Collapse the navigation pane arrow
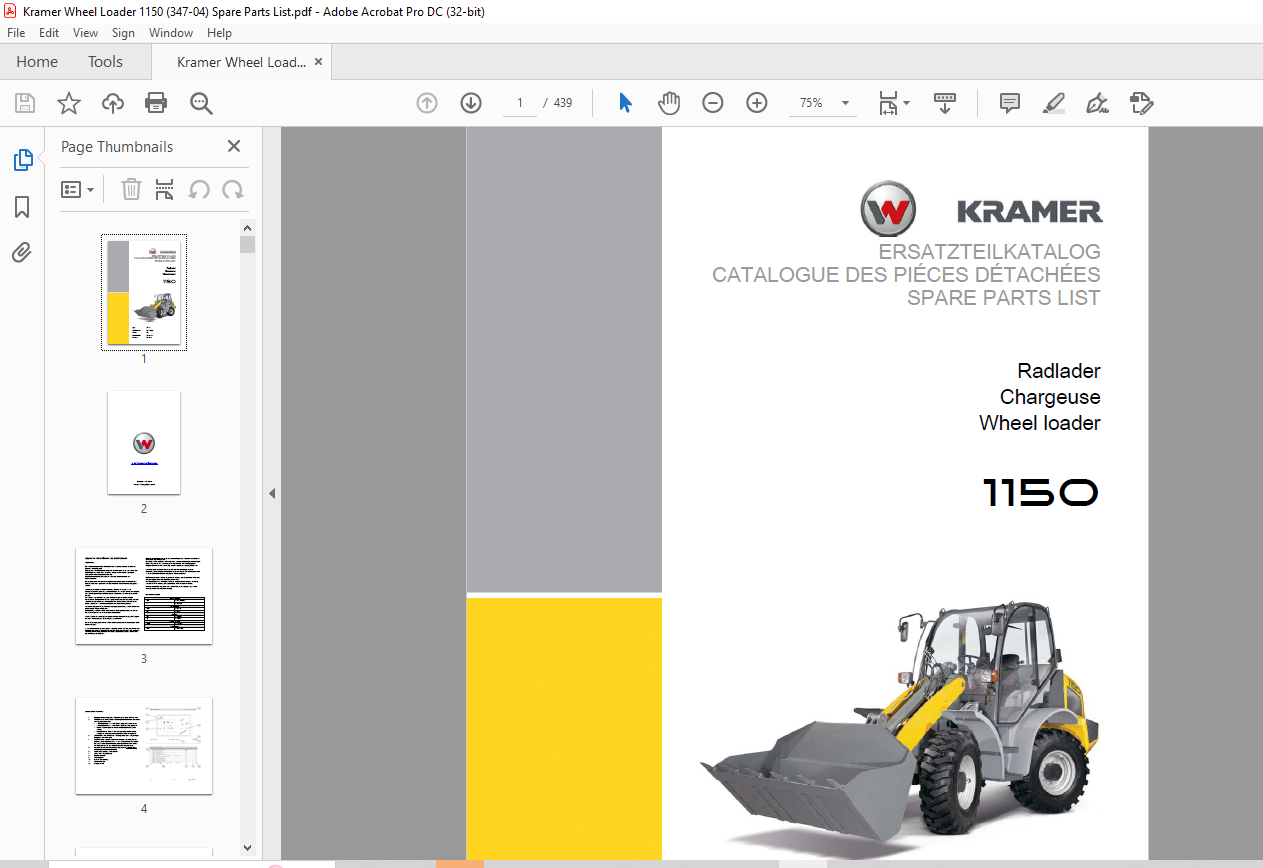 click(272, 493)
